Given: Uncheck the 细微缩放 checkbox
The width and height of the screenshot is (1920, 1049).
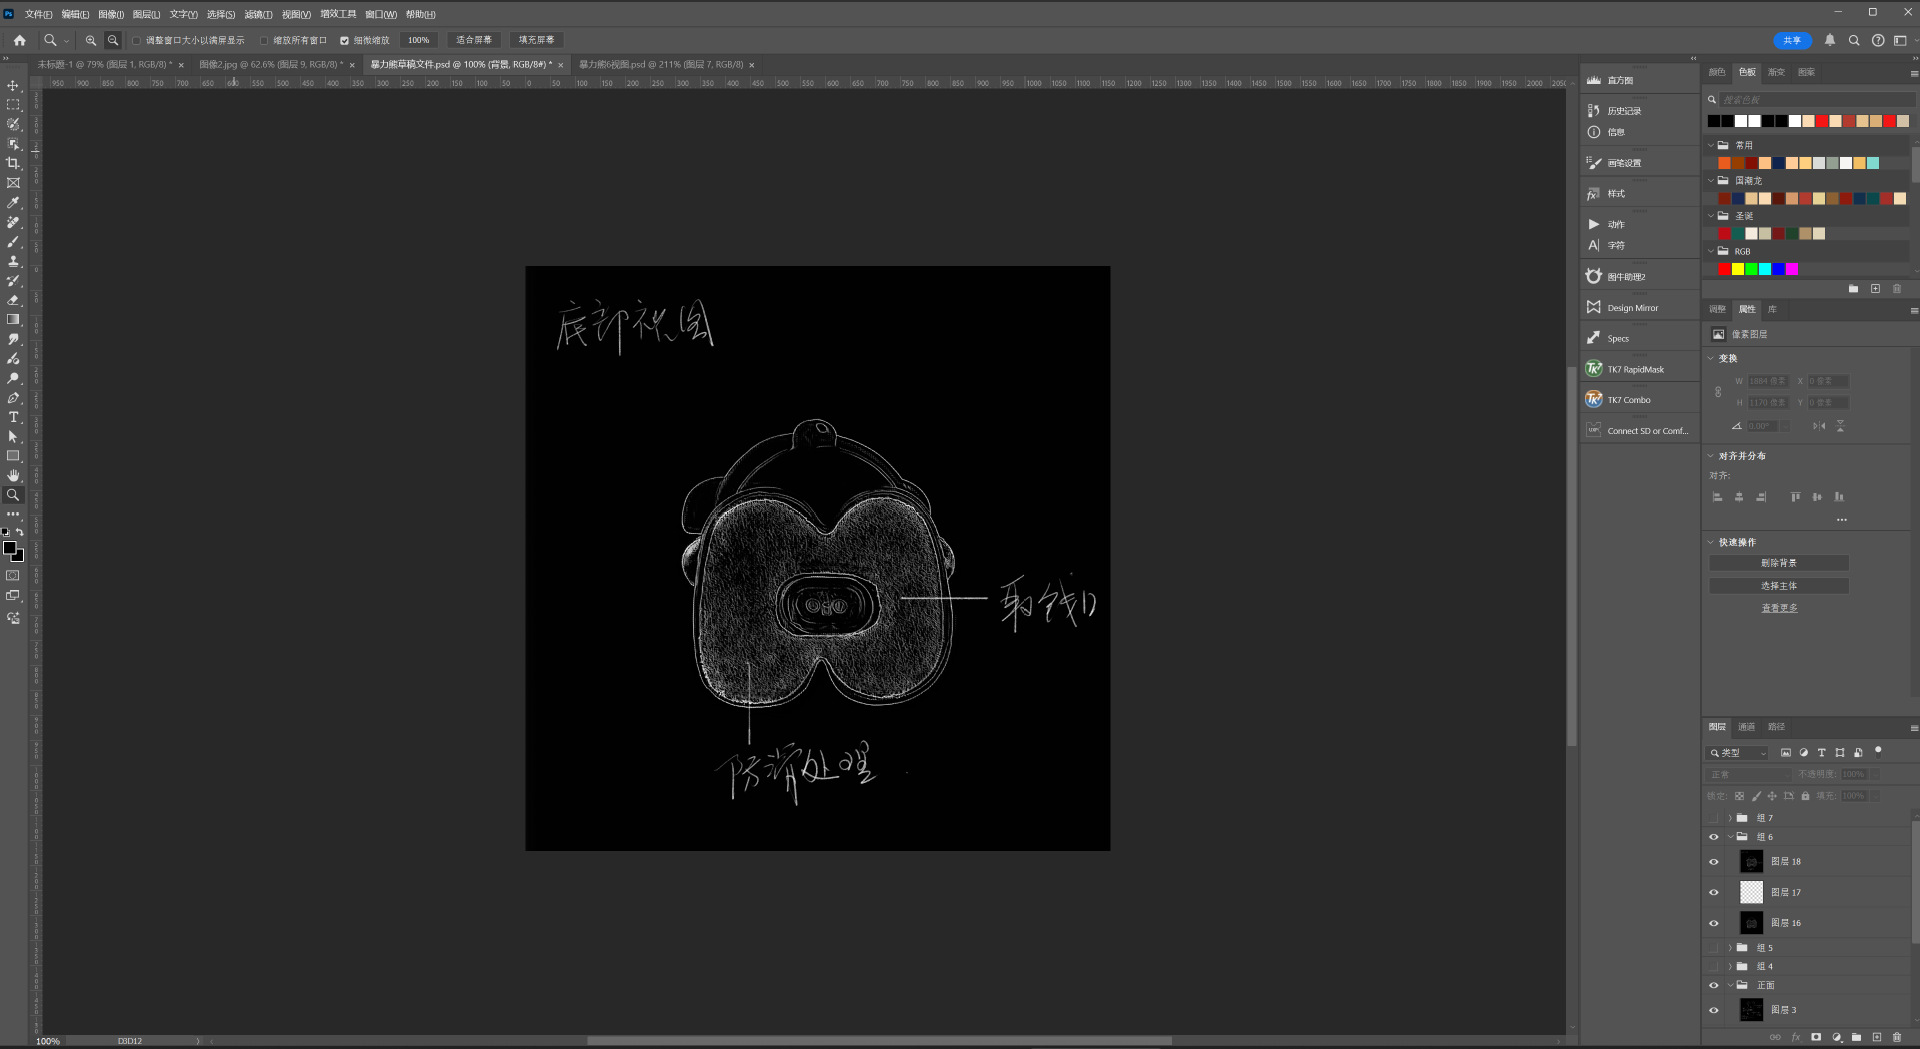Looking at the screenshot, I should 344,41.
